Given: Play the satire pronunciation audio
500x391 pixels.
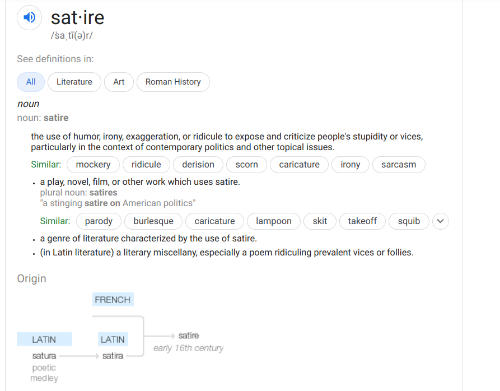Looking at the screenshot, I should pos(29,17).
